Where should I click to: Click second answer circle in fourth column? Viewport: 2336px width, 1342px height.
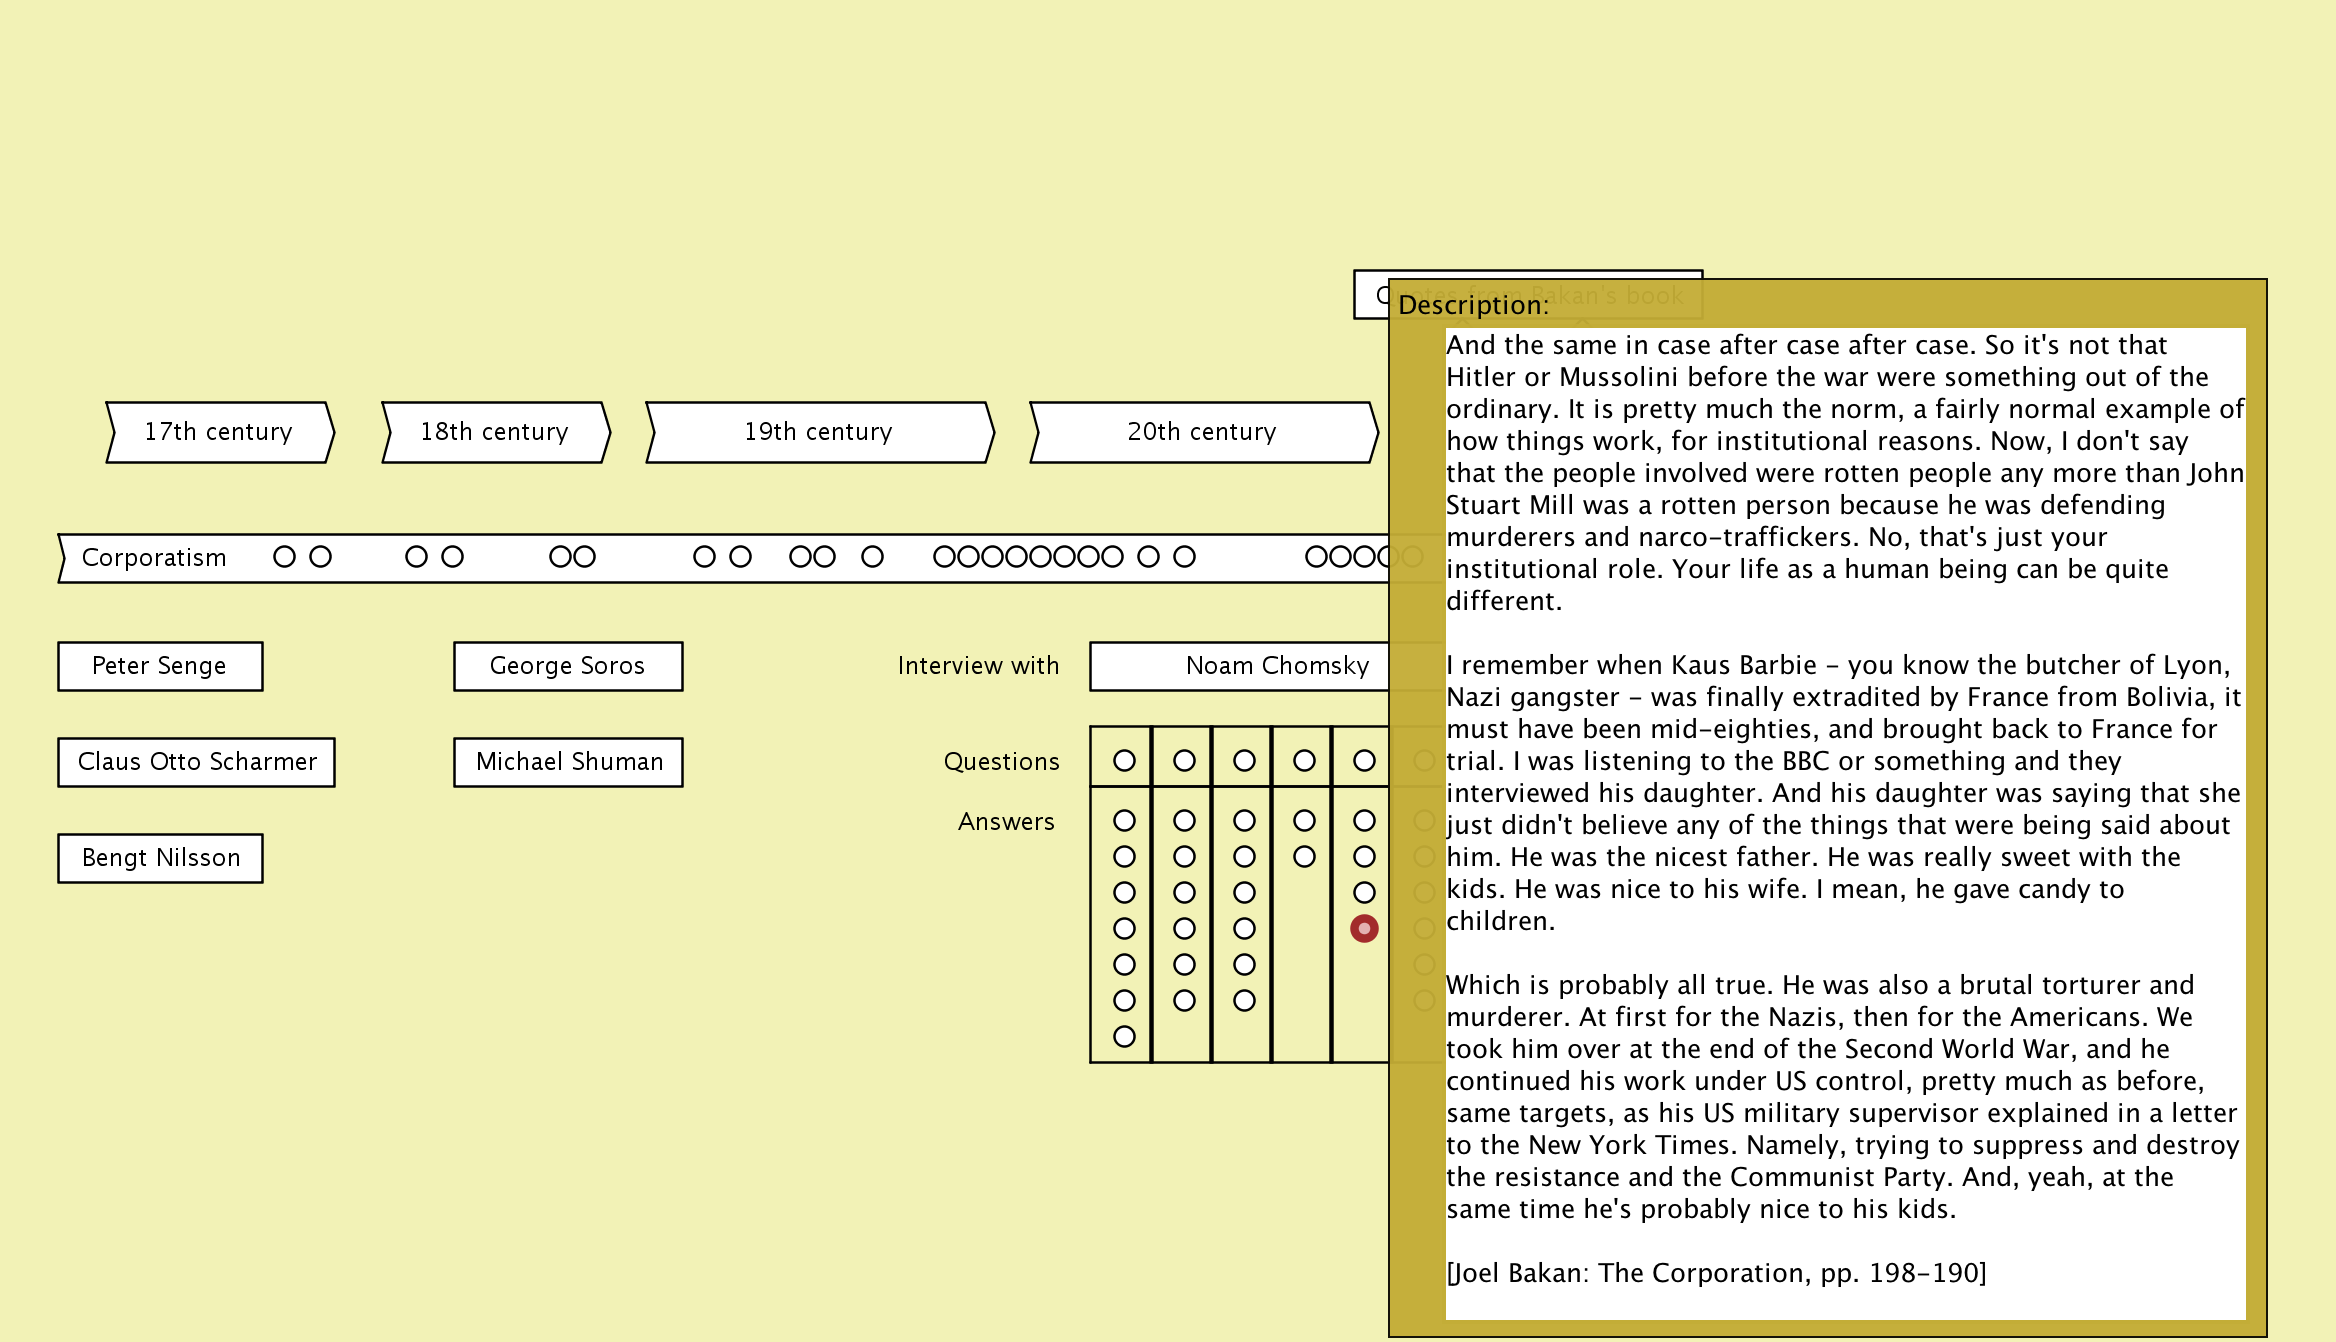[x=1304, y=857]
